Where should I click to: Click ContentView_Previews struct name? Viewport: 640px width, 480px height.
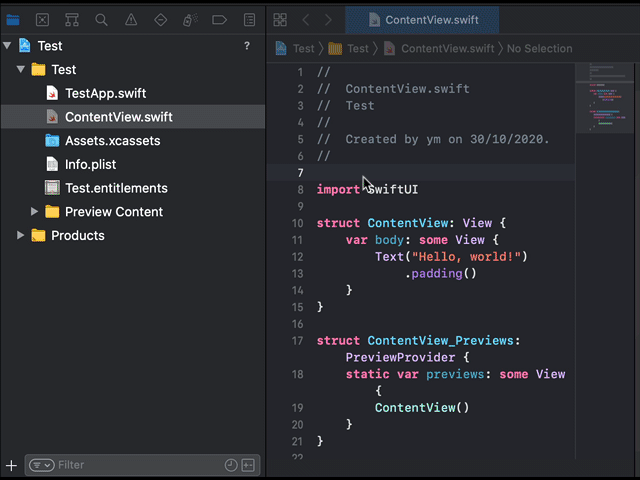[x=440, y=340]
